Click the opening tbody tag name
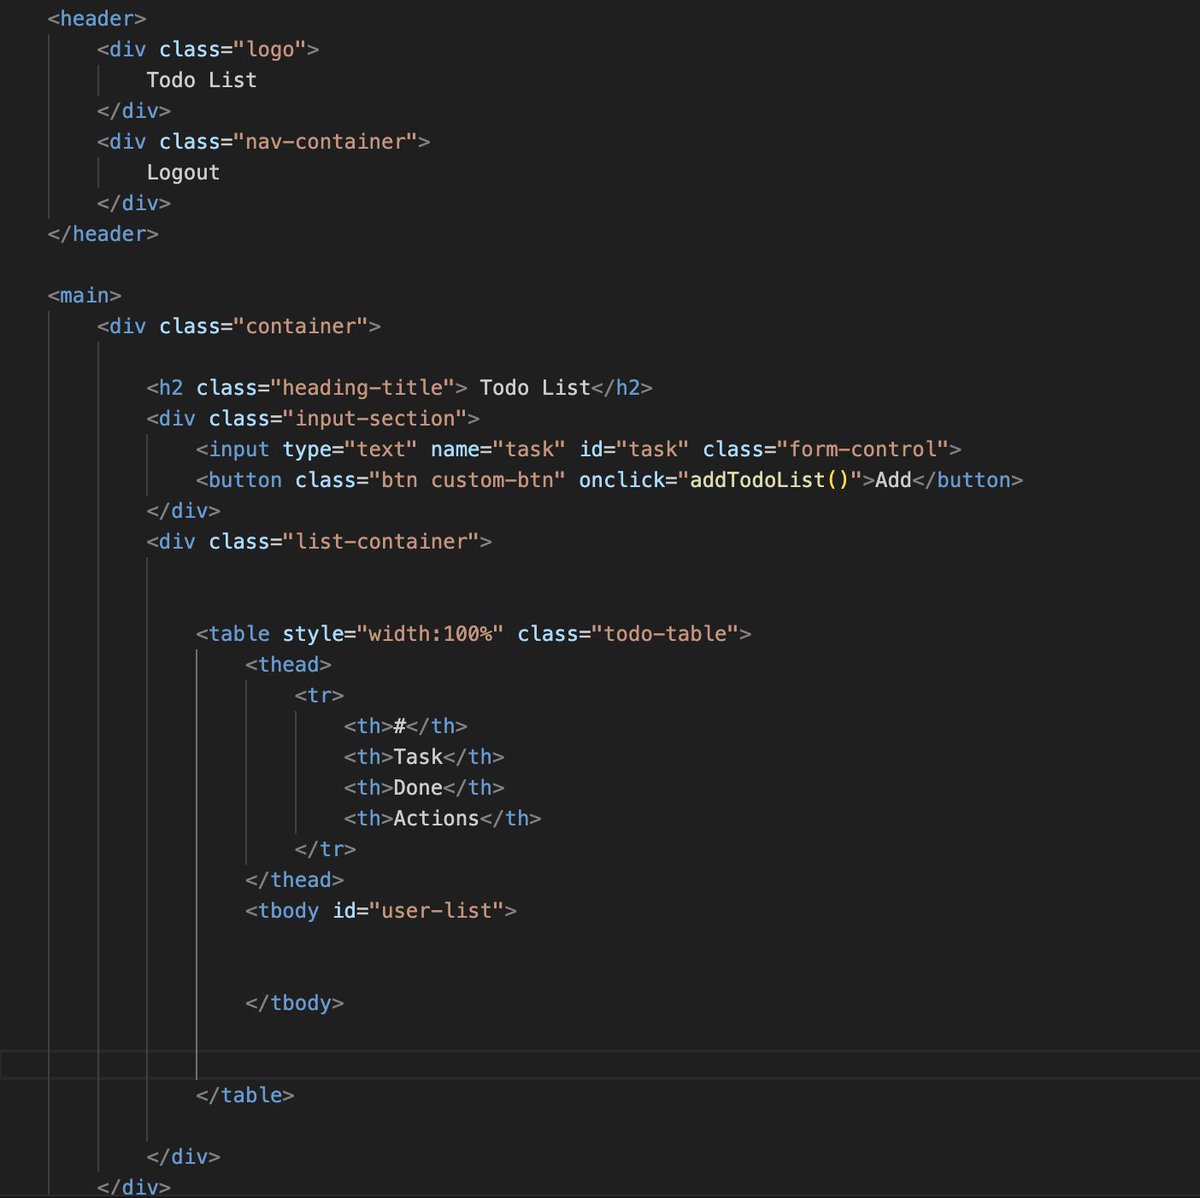1200x1198 pixels. point(288,911)
